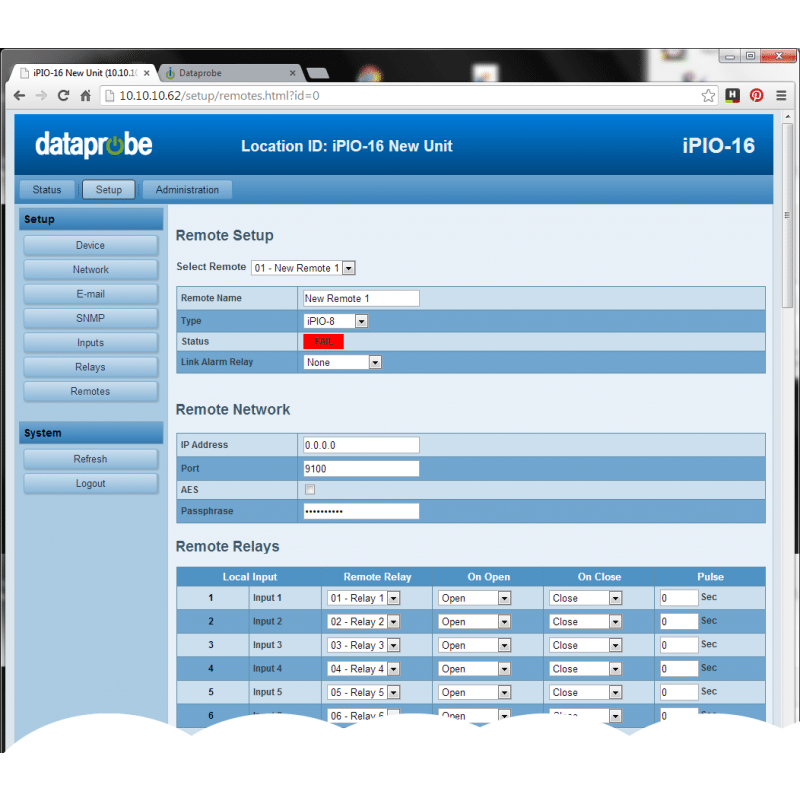Close the iPIO-16 New Unit tab
The image size is (800, 800).
click(146, 73)
